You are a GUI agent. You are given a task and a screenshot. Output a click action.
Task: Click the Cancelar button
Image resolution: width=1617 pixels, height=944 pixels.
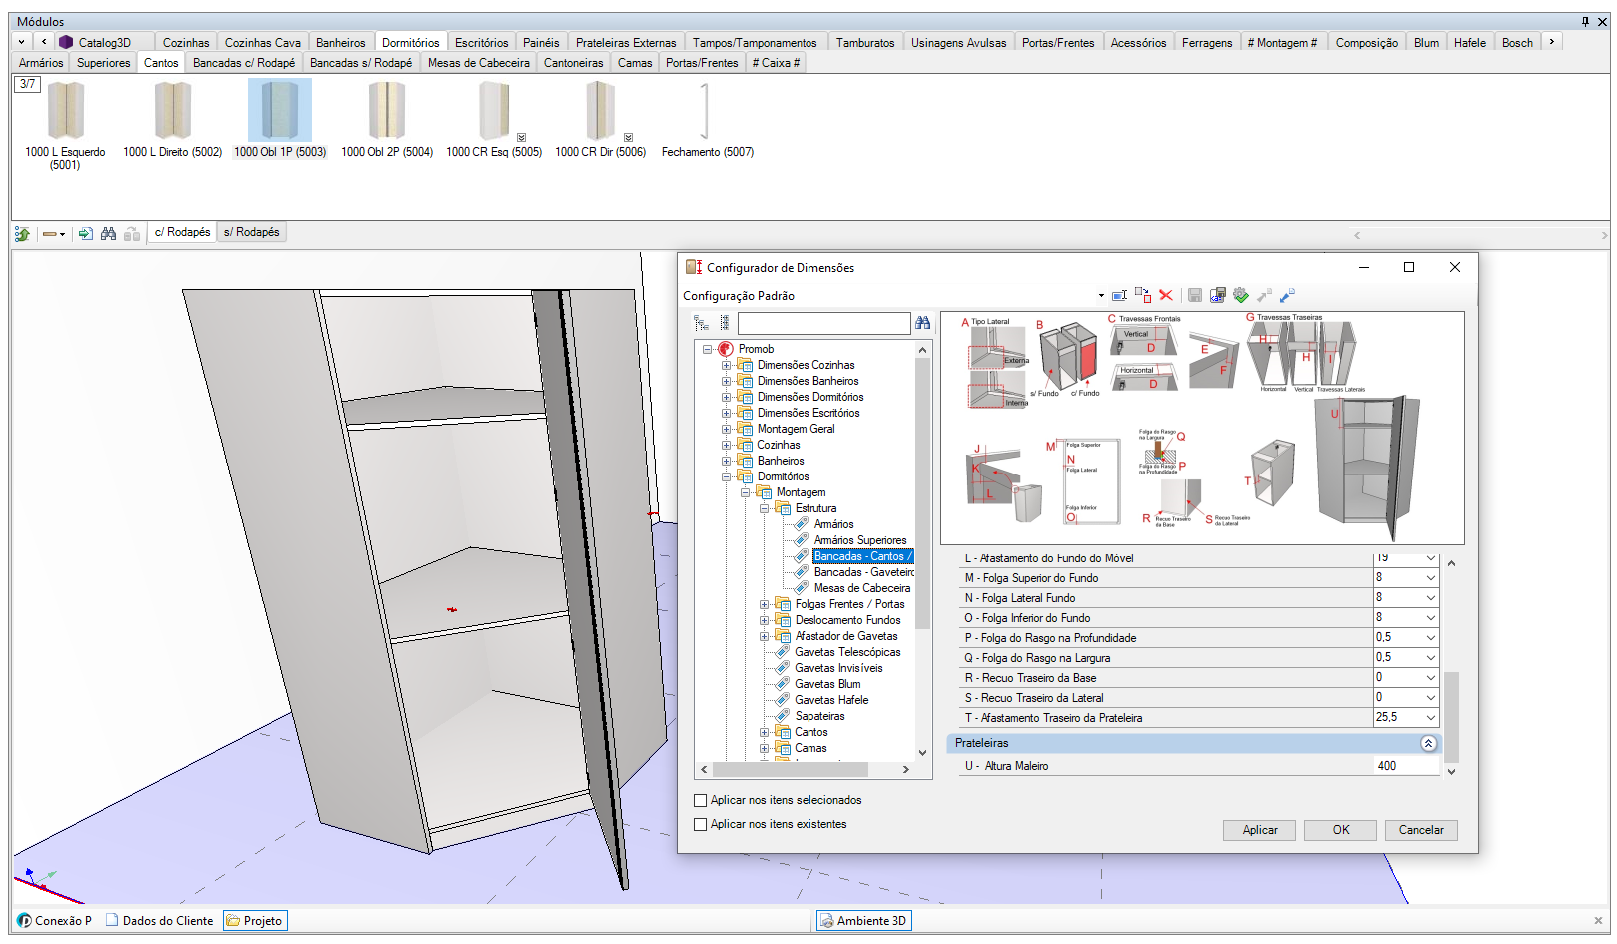click(x=1420, y=830)
